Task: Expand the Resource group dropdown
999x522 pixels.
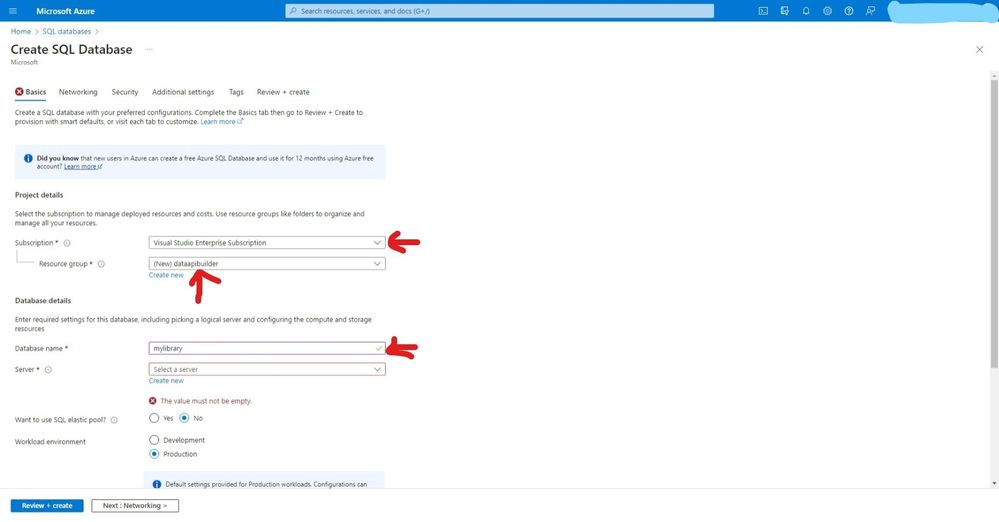Action: [x=267, y=263]
